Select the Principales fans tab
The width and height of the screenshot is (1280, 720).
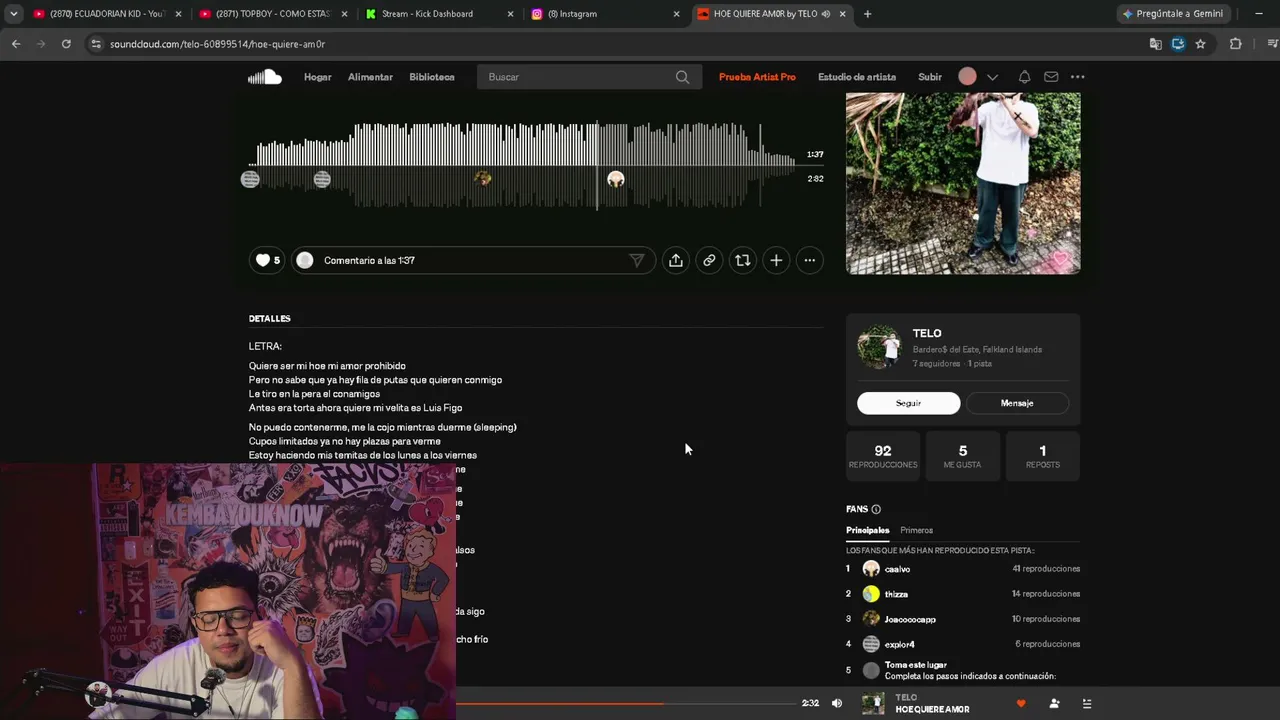click(x=867, y=530)
